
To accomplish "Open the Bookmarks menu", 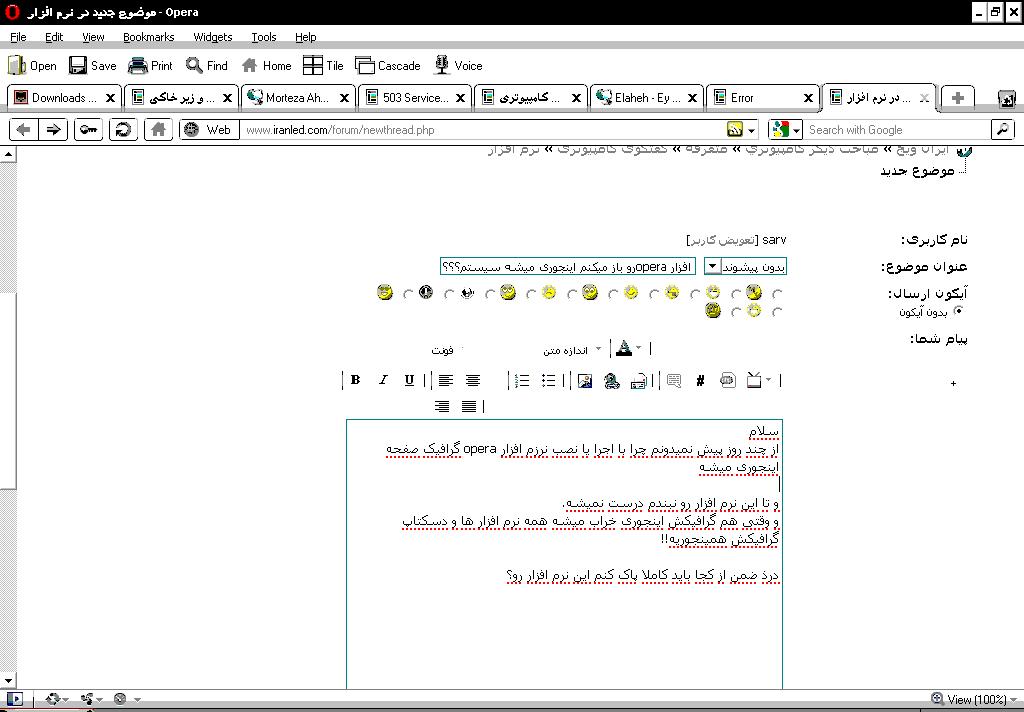I will tap(148, 37).
